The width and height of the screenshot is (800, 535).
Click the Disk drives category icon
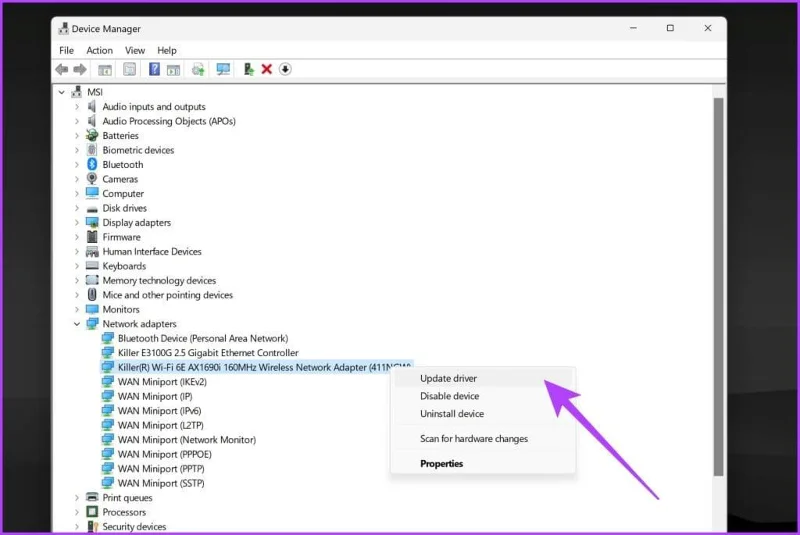[92, 209]
